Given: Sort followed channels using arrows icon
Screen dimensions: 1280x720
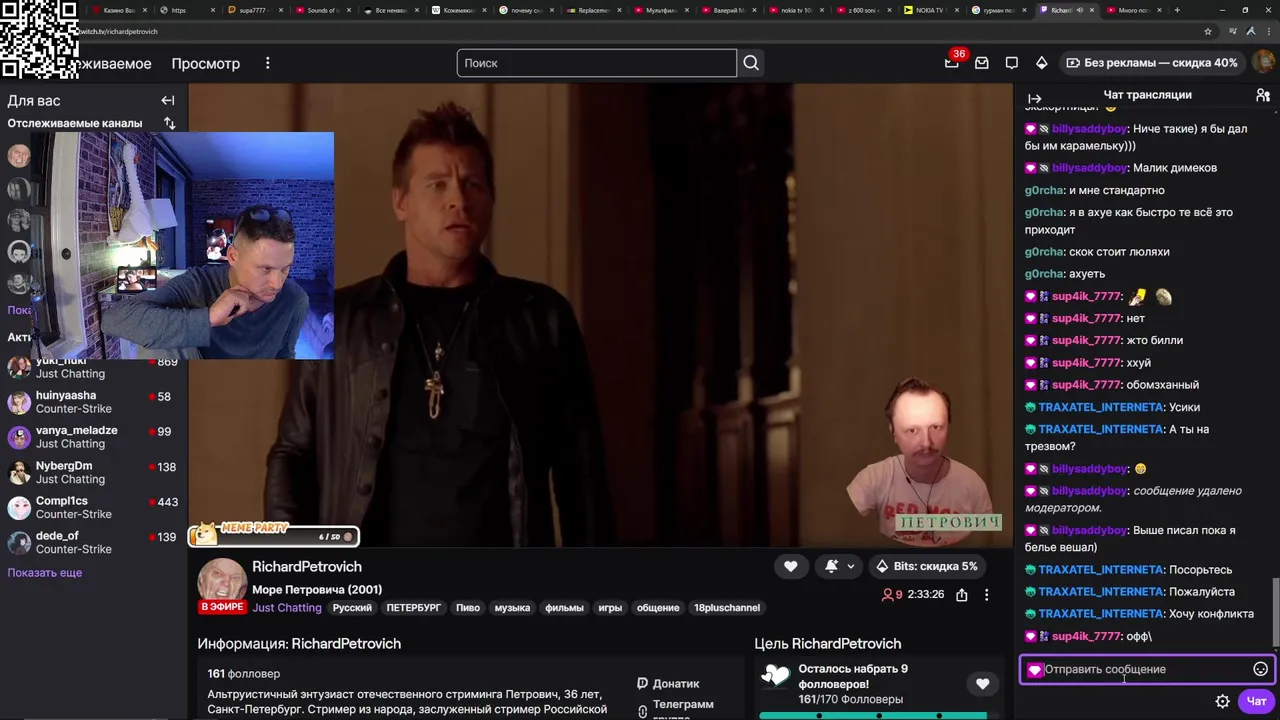Looking at the screenshot, I should (169, 123).
